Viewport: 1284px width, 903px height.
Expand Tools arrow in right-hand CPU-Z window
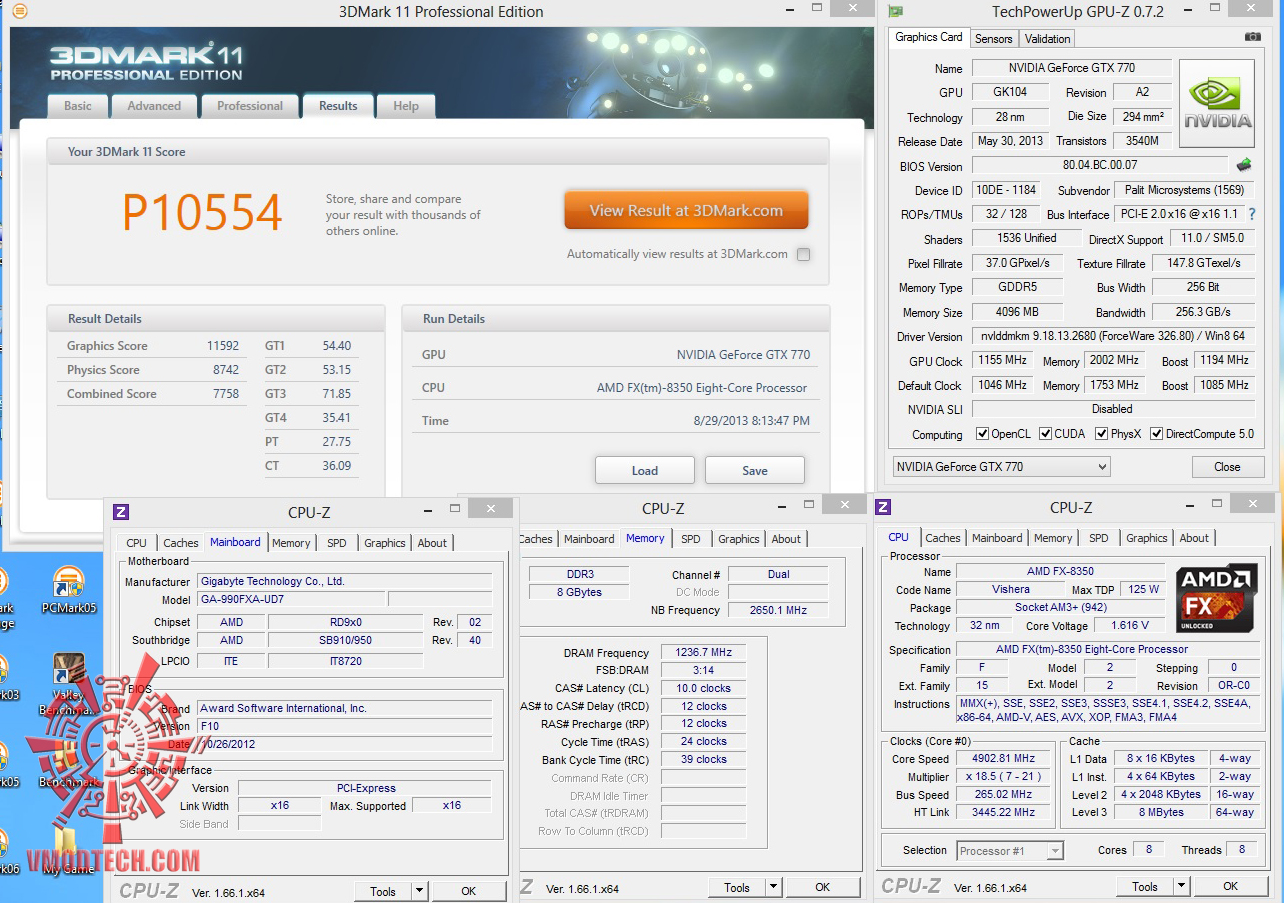pyautogui.click(x=1180, y=886)
